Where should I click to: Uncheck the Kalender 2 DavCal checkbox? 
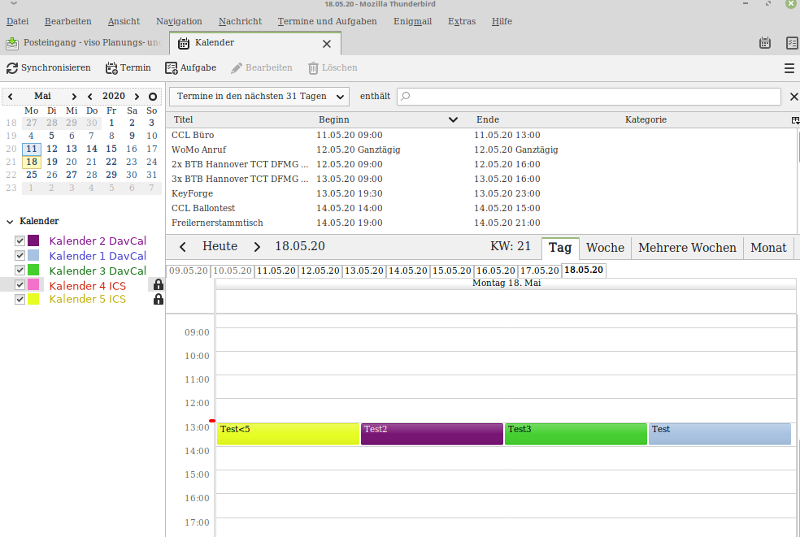point(20,242)
